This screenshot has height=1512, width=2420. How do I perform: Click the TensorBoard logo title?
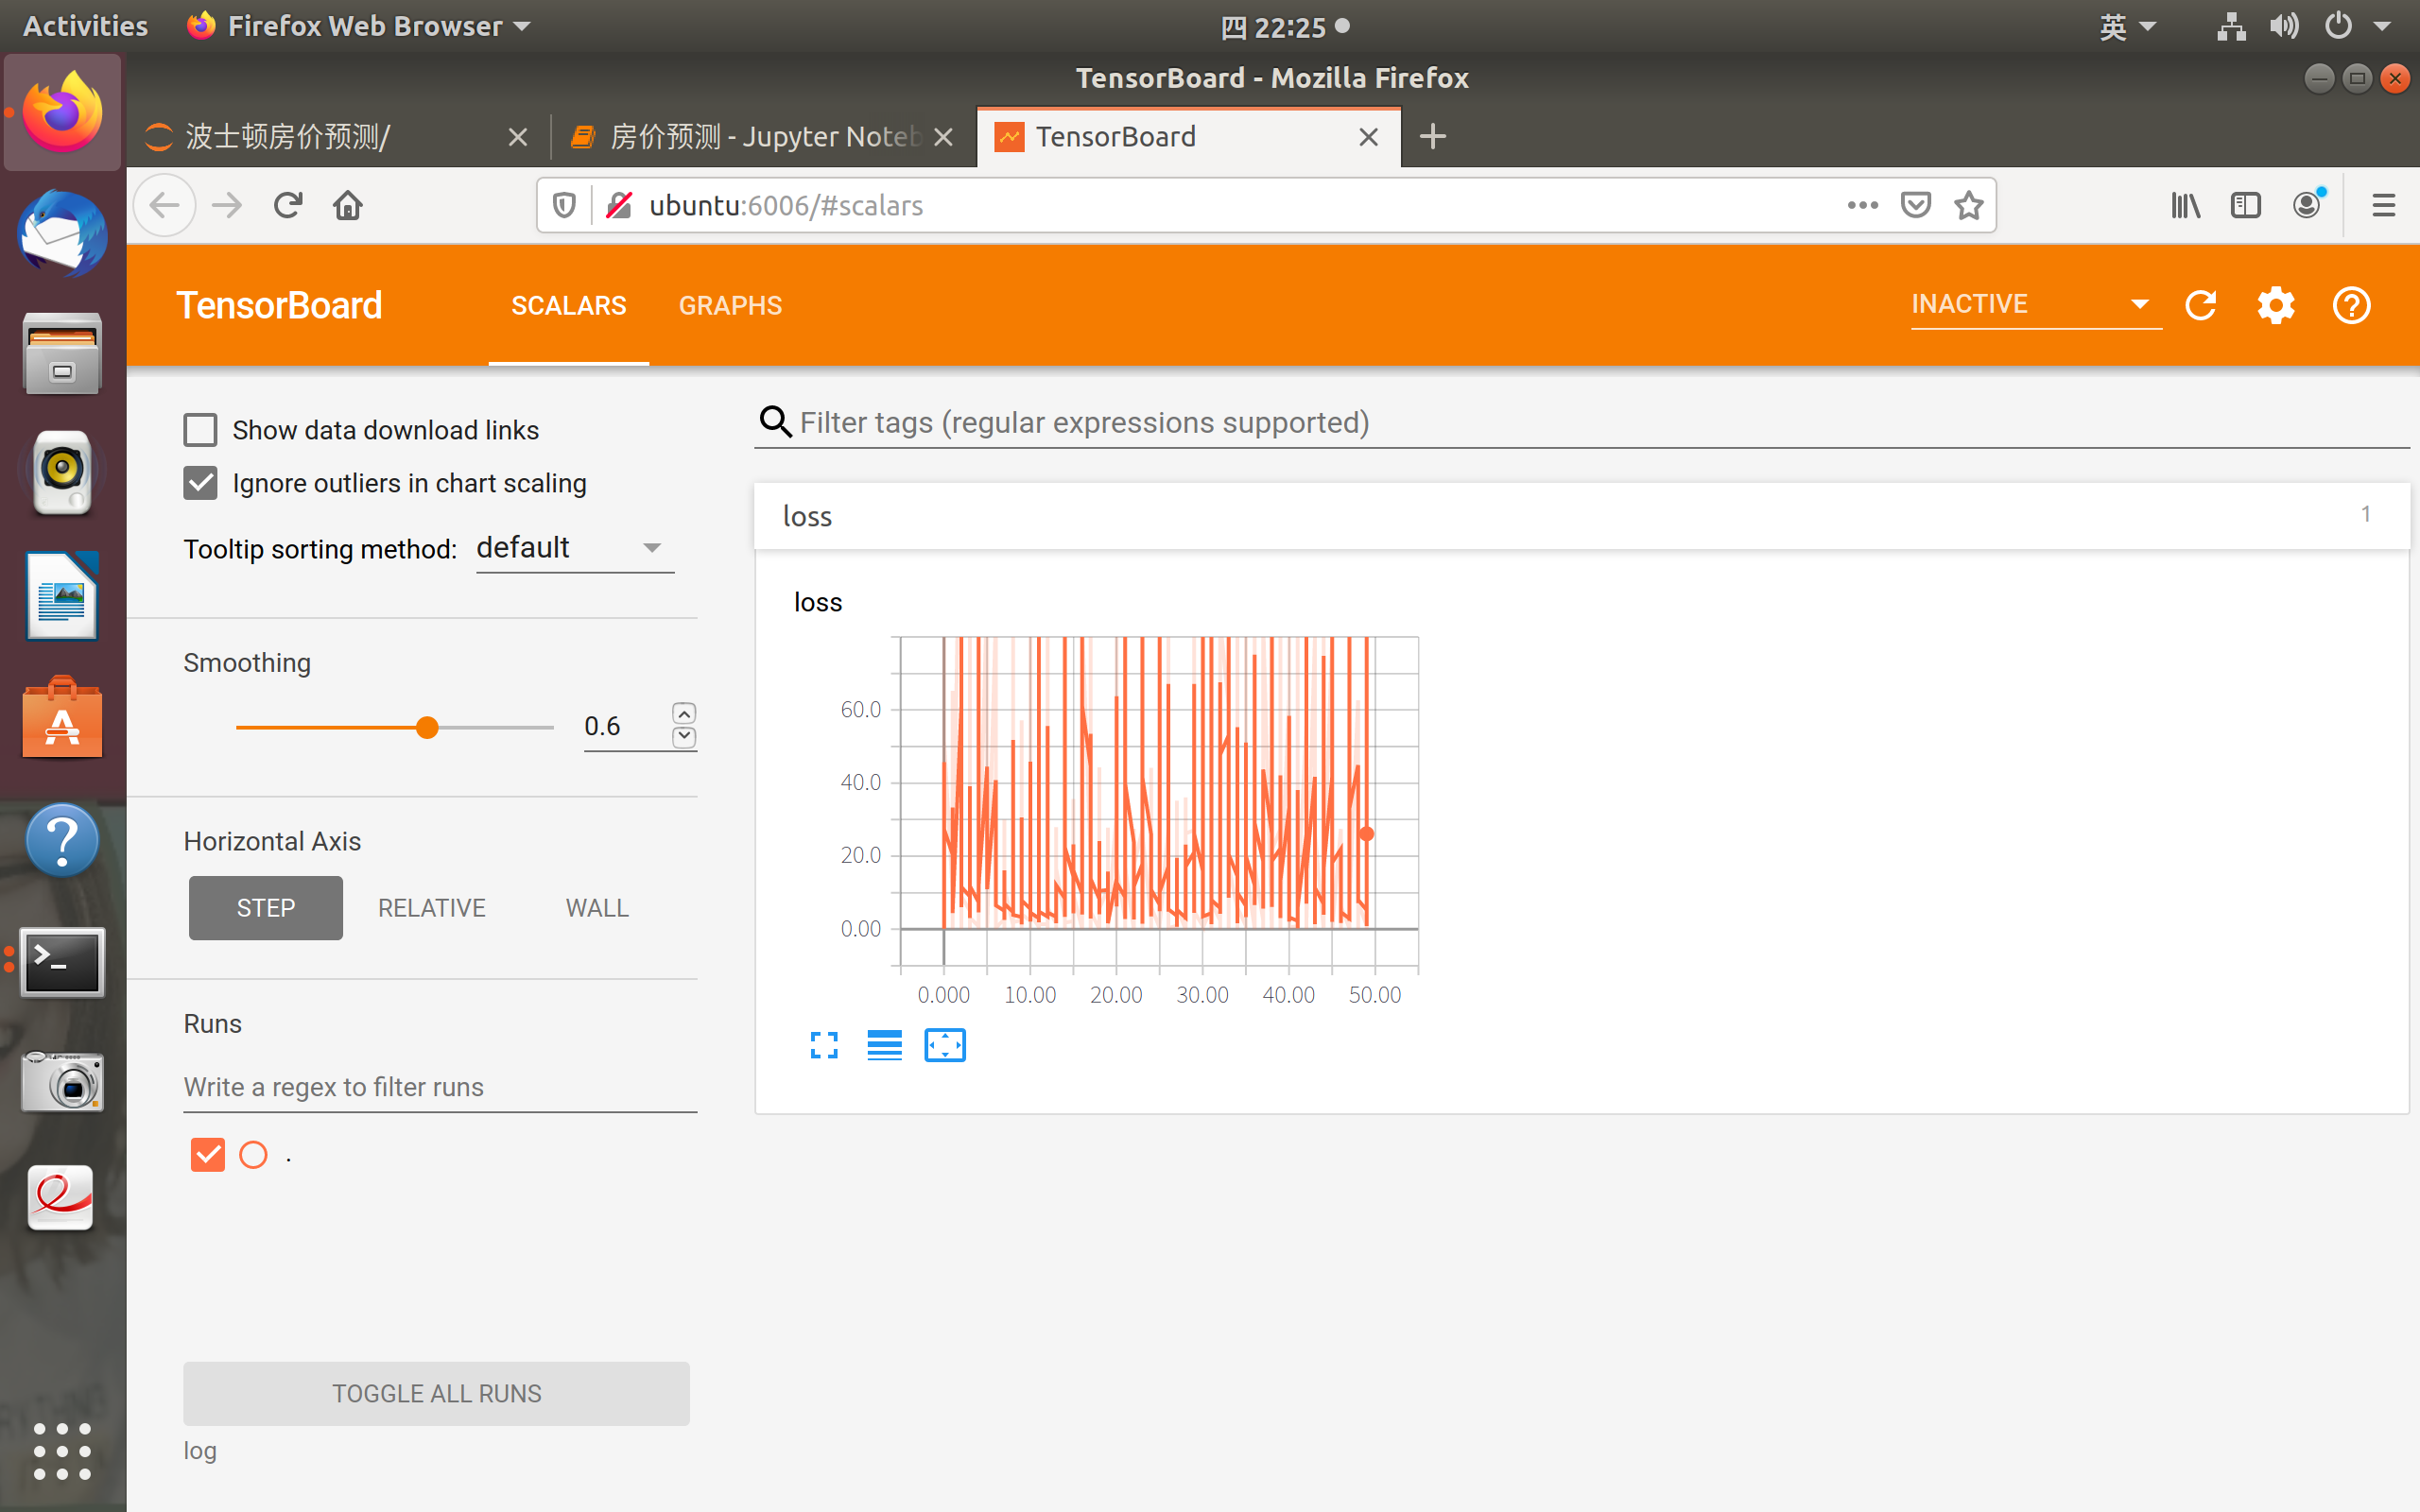click(279, 305)
